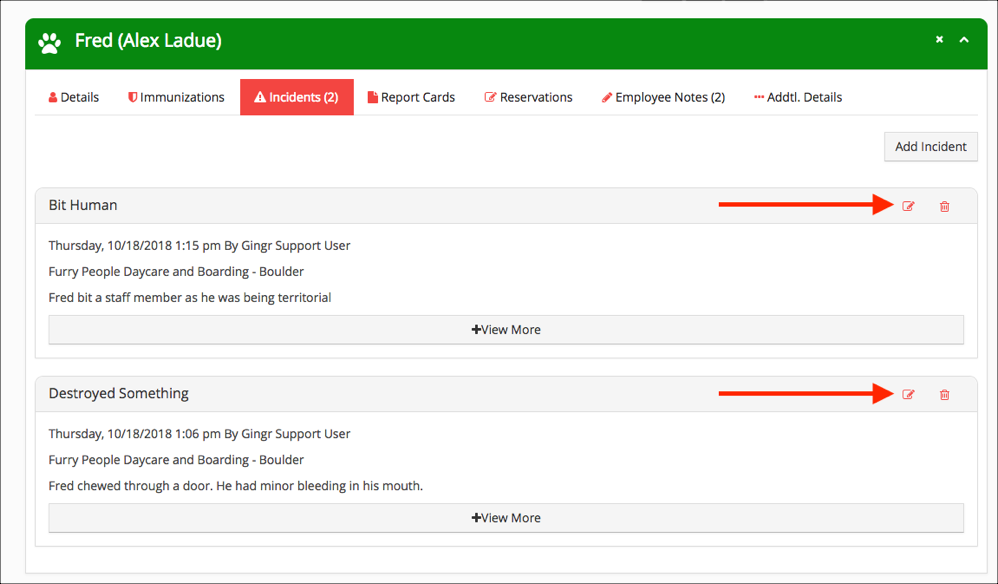Select the 1:06 pm timestamp line

click(199, 434)
